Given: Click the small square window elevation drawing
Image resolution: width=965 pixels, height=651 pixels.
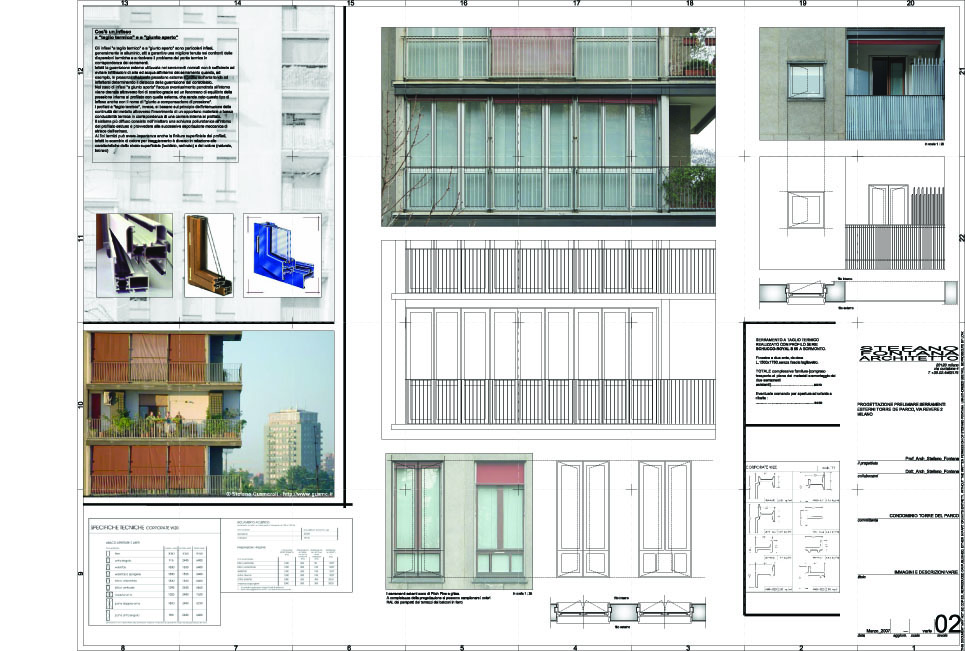Looking at the screenshot, I should (x=804, y=210).
